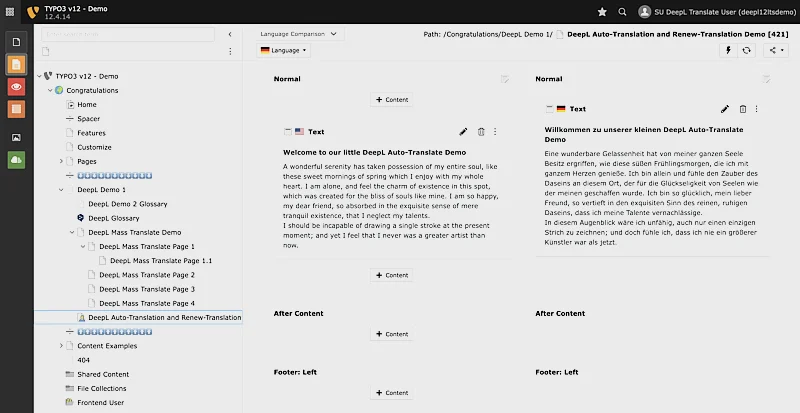The width and height of the screenshot is (800, 413).
Task: Select the Page module icon in sidebar
Action: click(x=16, y=42)
